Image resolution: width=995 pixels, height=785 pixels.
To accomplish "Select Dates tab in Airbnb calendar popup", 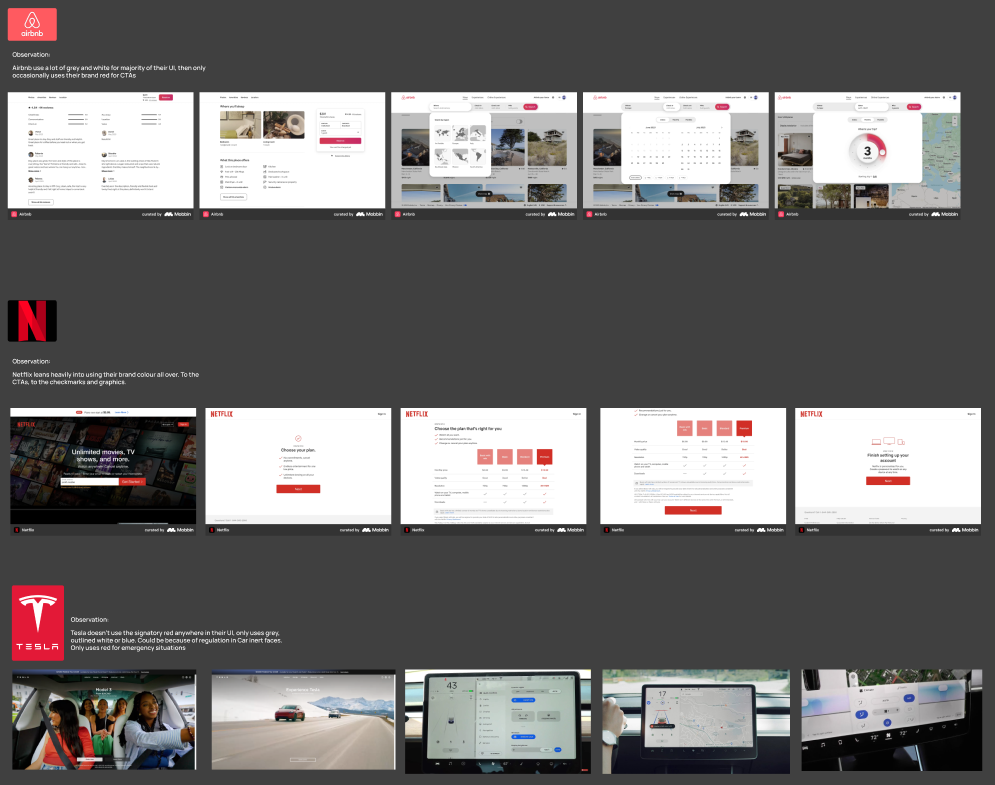I will tap(663, 119).
